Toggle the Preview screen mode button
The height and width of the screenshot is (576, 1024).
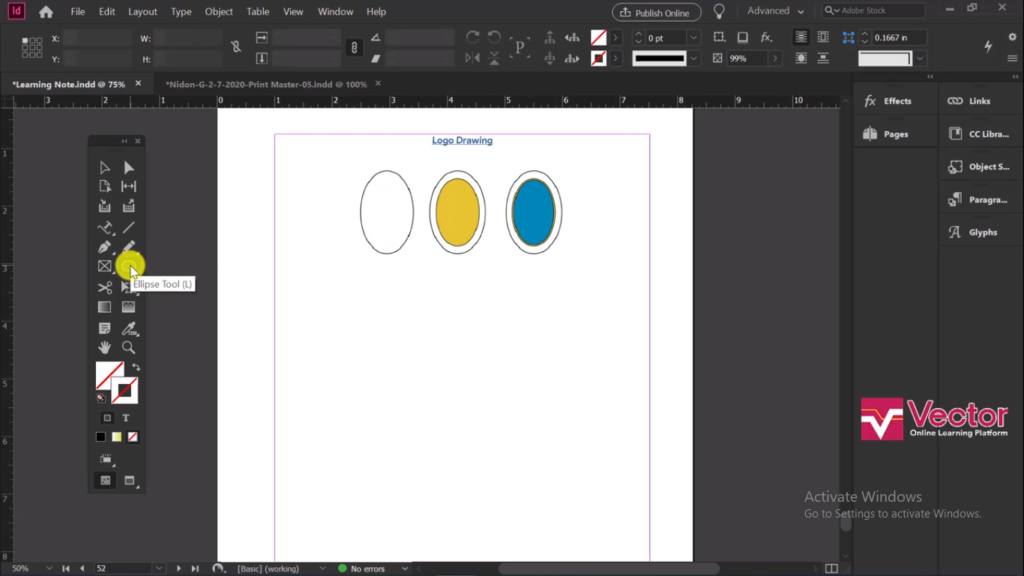coord(129,481)
